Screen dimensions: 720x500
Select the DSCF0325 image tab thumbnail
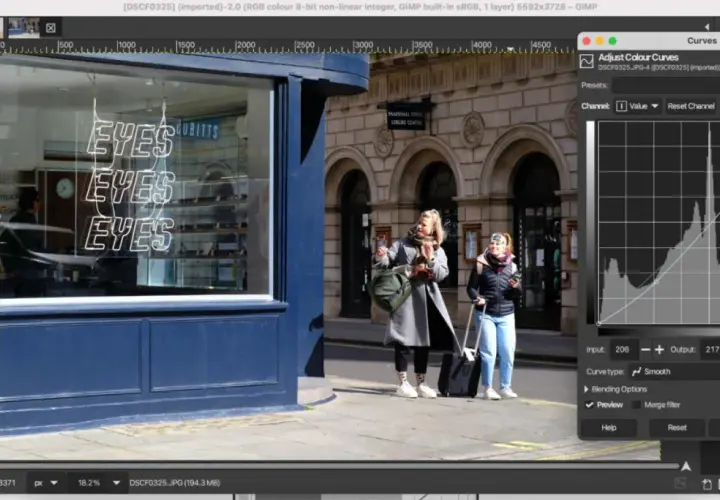[24, 28]
